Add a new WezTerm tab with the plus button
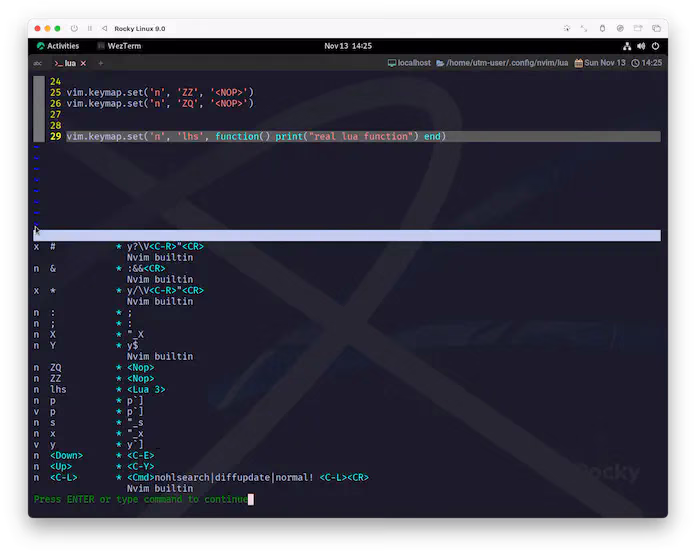The width and height of the screenshot is (696, 555). (101, 63)
